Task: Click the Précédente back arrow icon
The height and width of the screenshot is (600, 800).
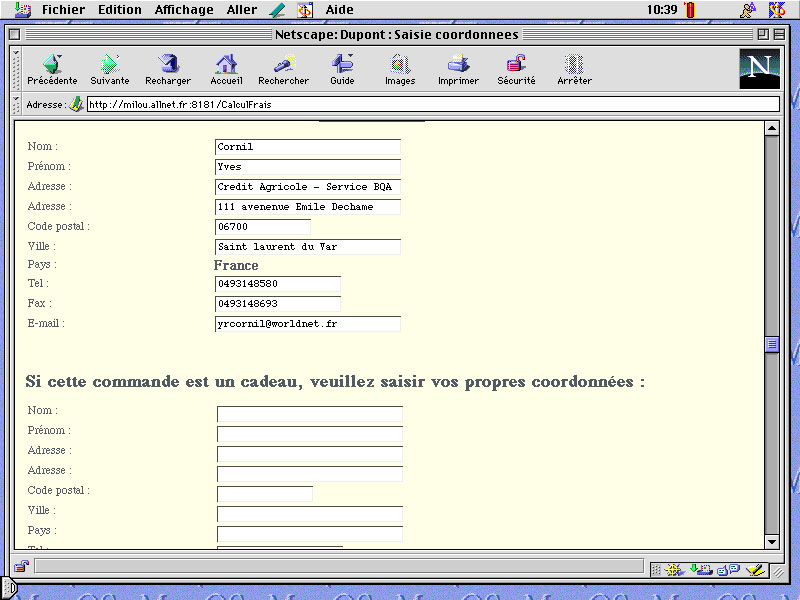Action: click(x=52, y=64)
